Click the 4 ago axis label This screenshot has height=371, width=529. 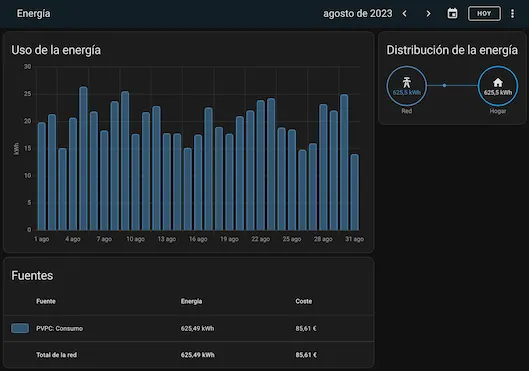point(73,239)
